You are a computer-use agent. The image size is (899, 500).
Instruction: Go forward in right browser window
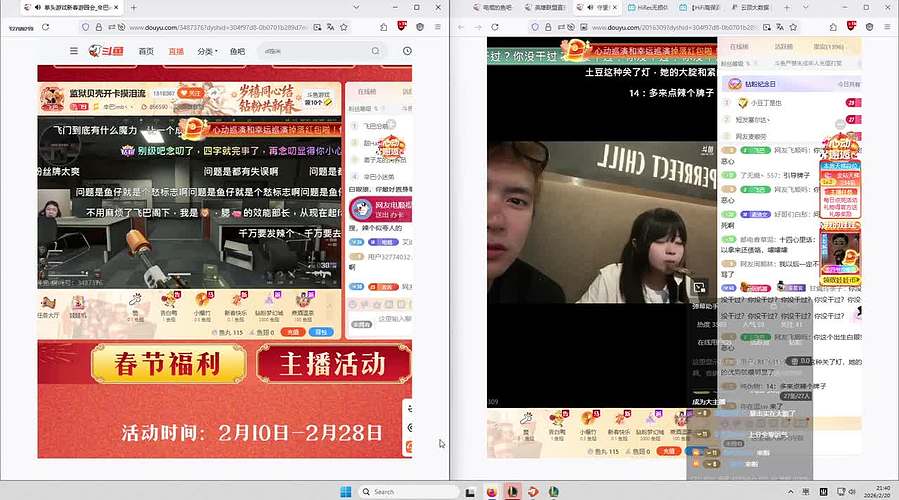coord(478,27)
